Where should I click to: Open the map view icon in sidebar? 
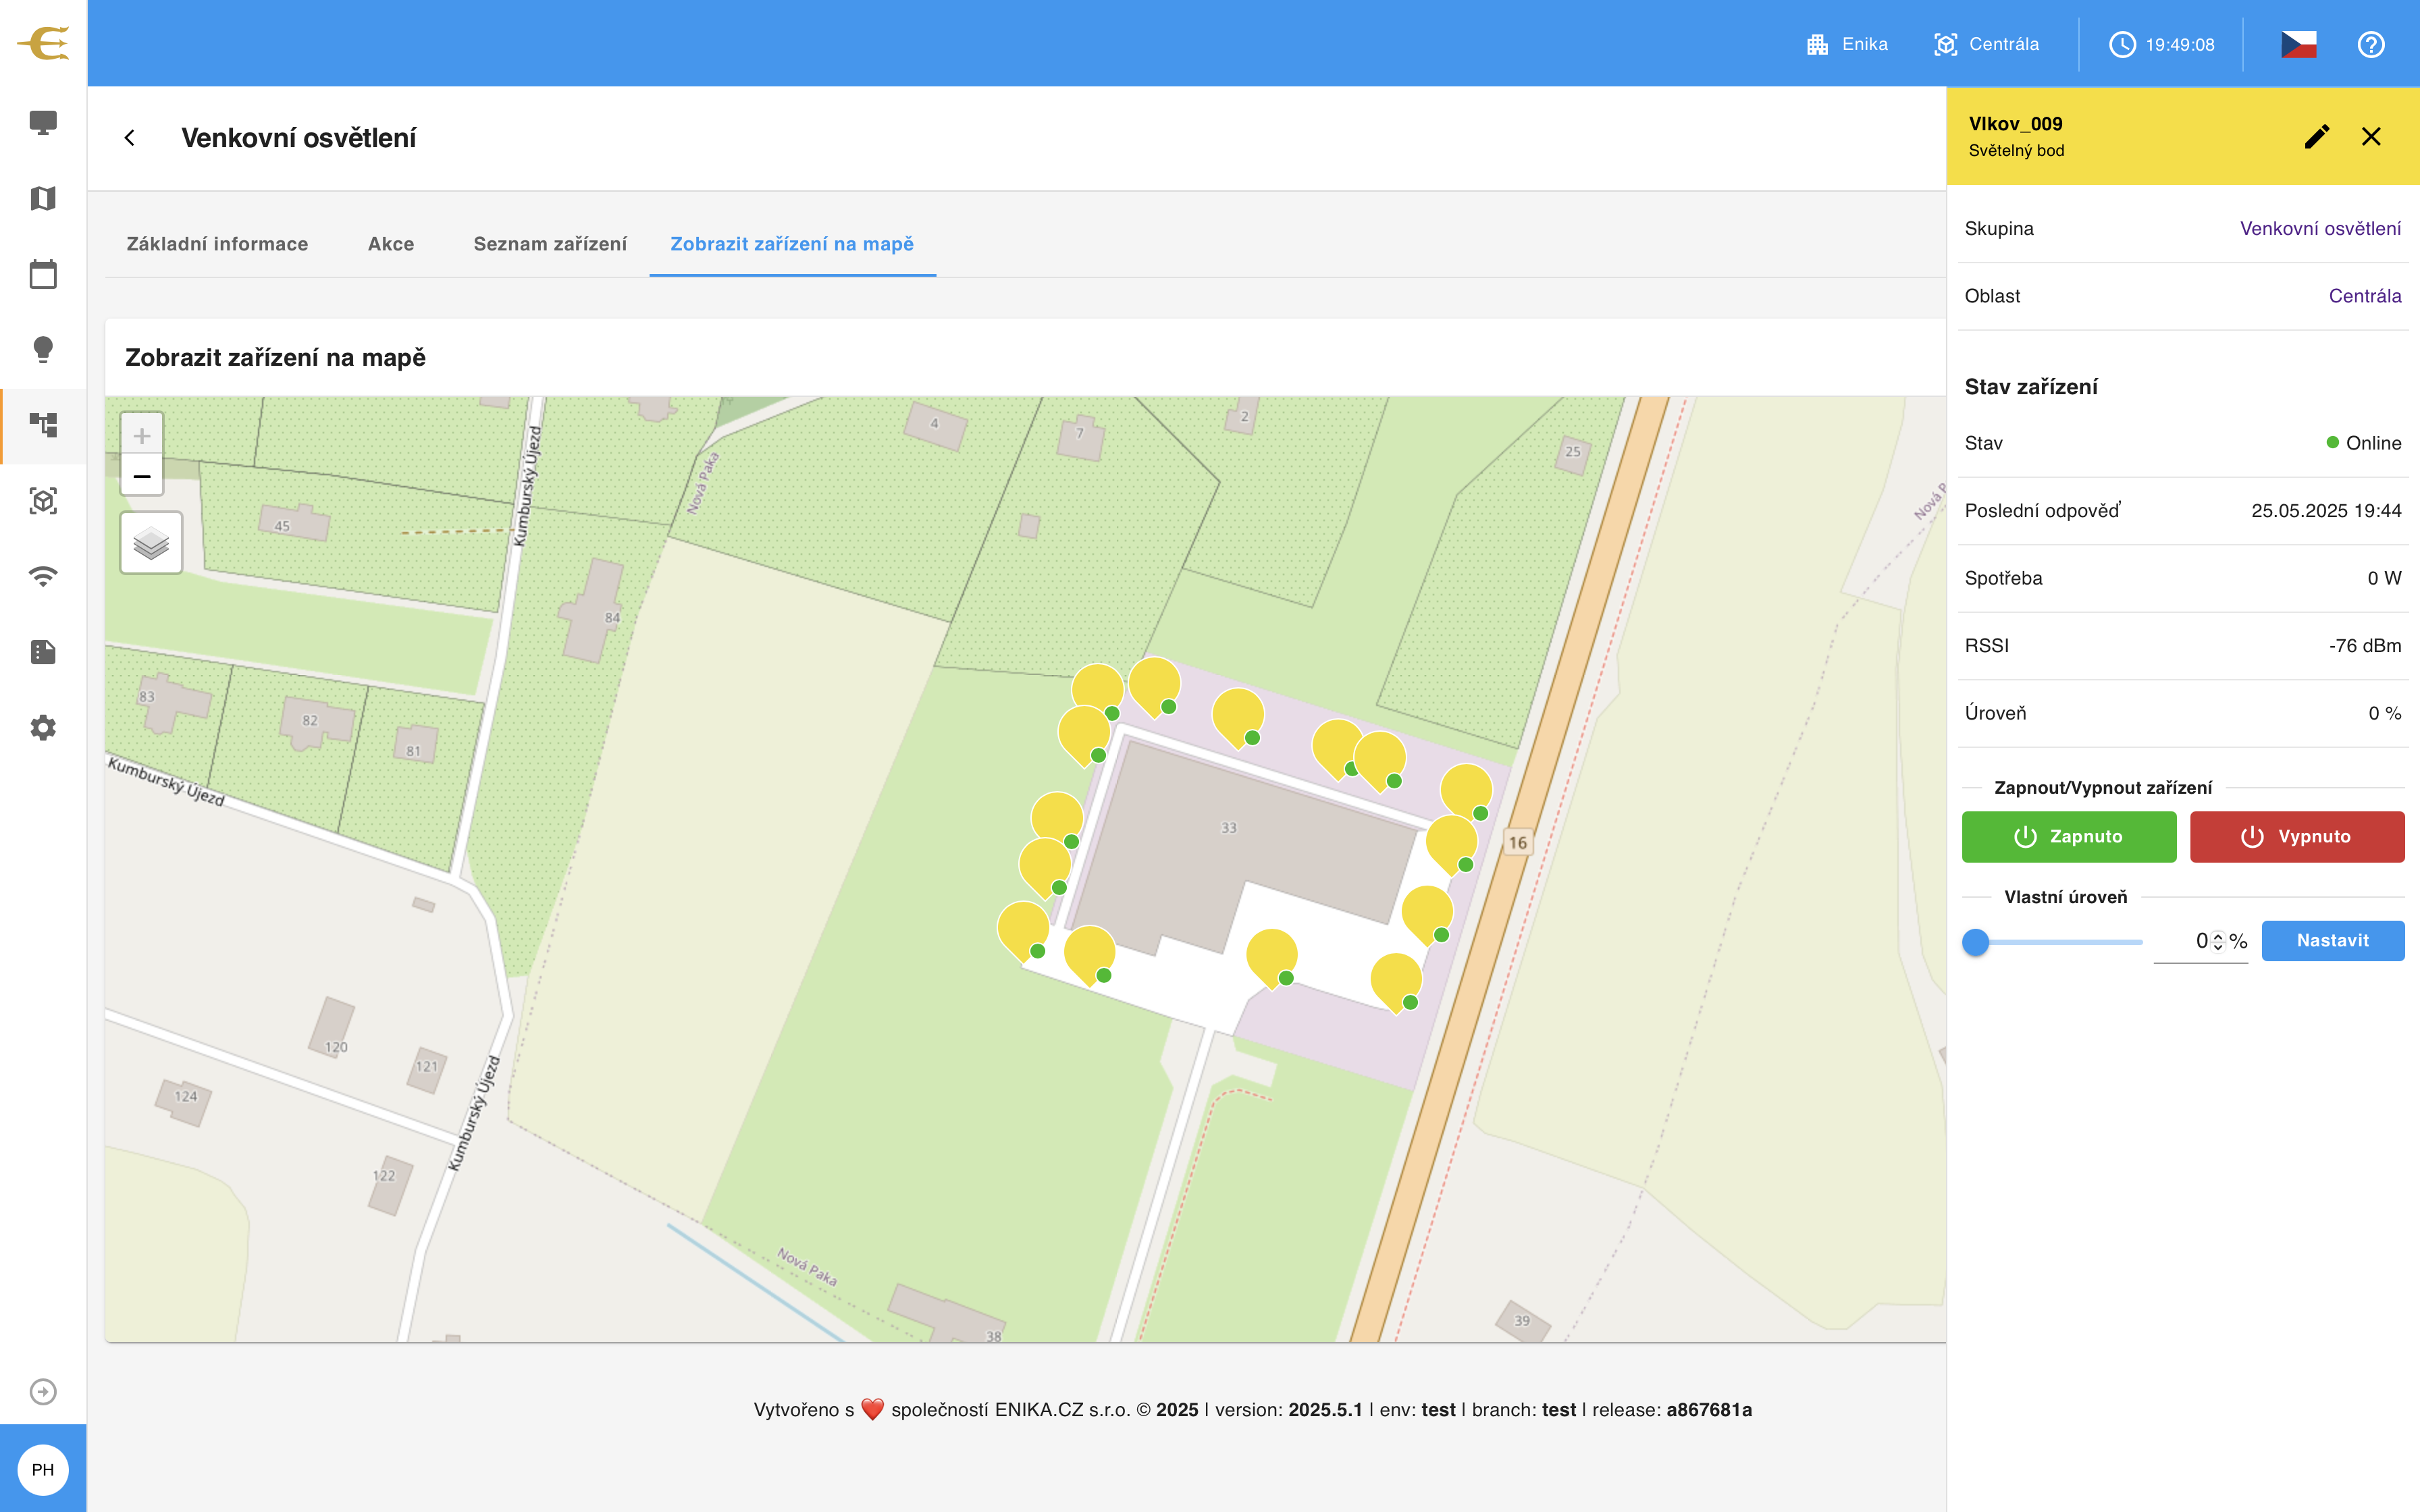pyautogui.click(x=43, y=198)
